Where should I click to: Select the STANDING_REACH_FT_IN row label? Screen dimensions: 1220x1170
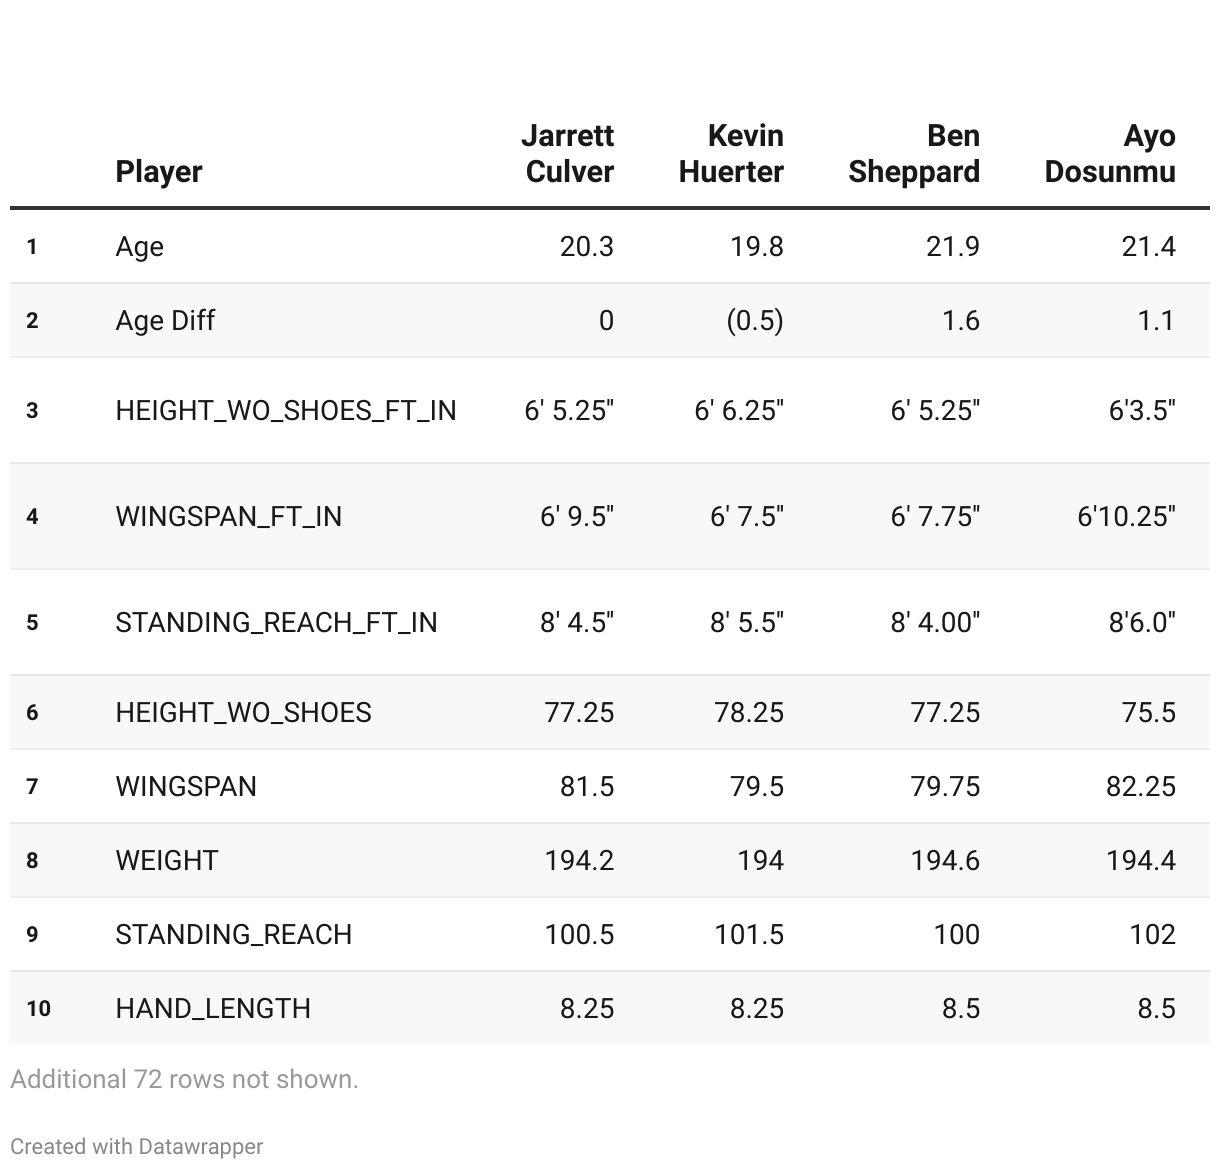point(276,622)
